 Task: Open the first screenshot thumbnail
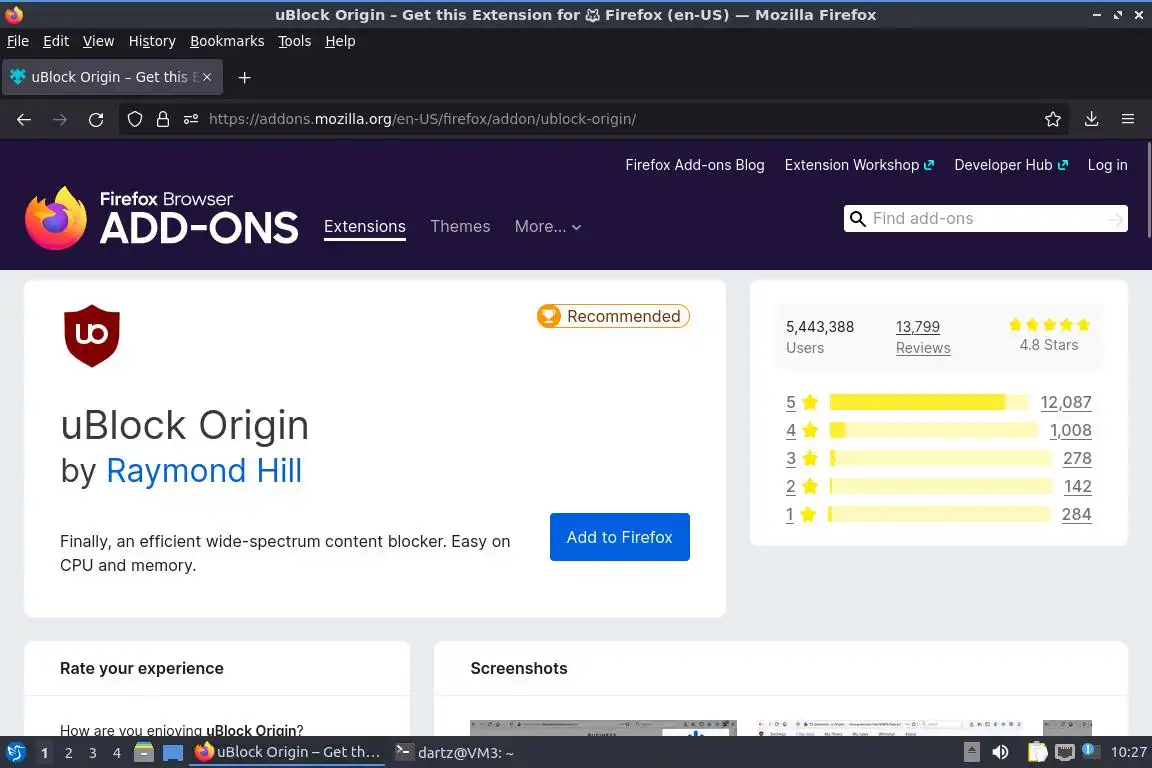tap(603, 728)
